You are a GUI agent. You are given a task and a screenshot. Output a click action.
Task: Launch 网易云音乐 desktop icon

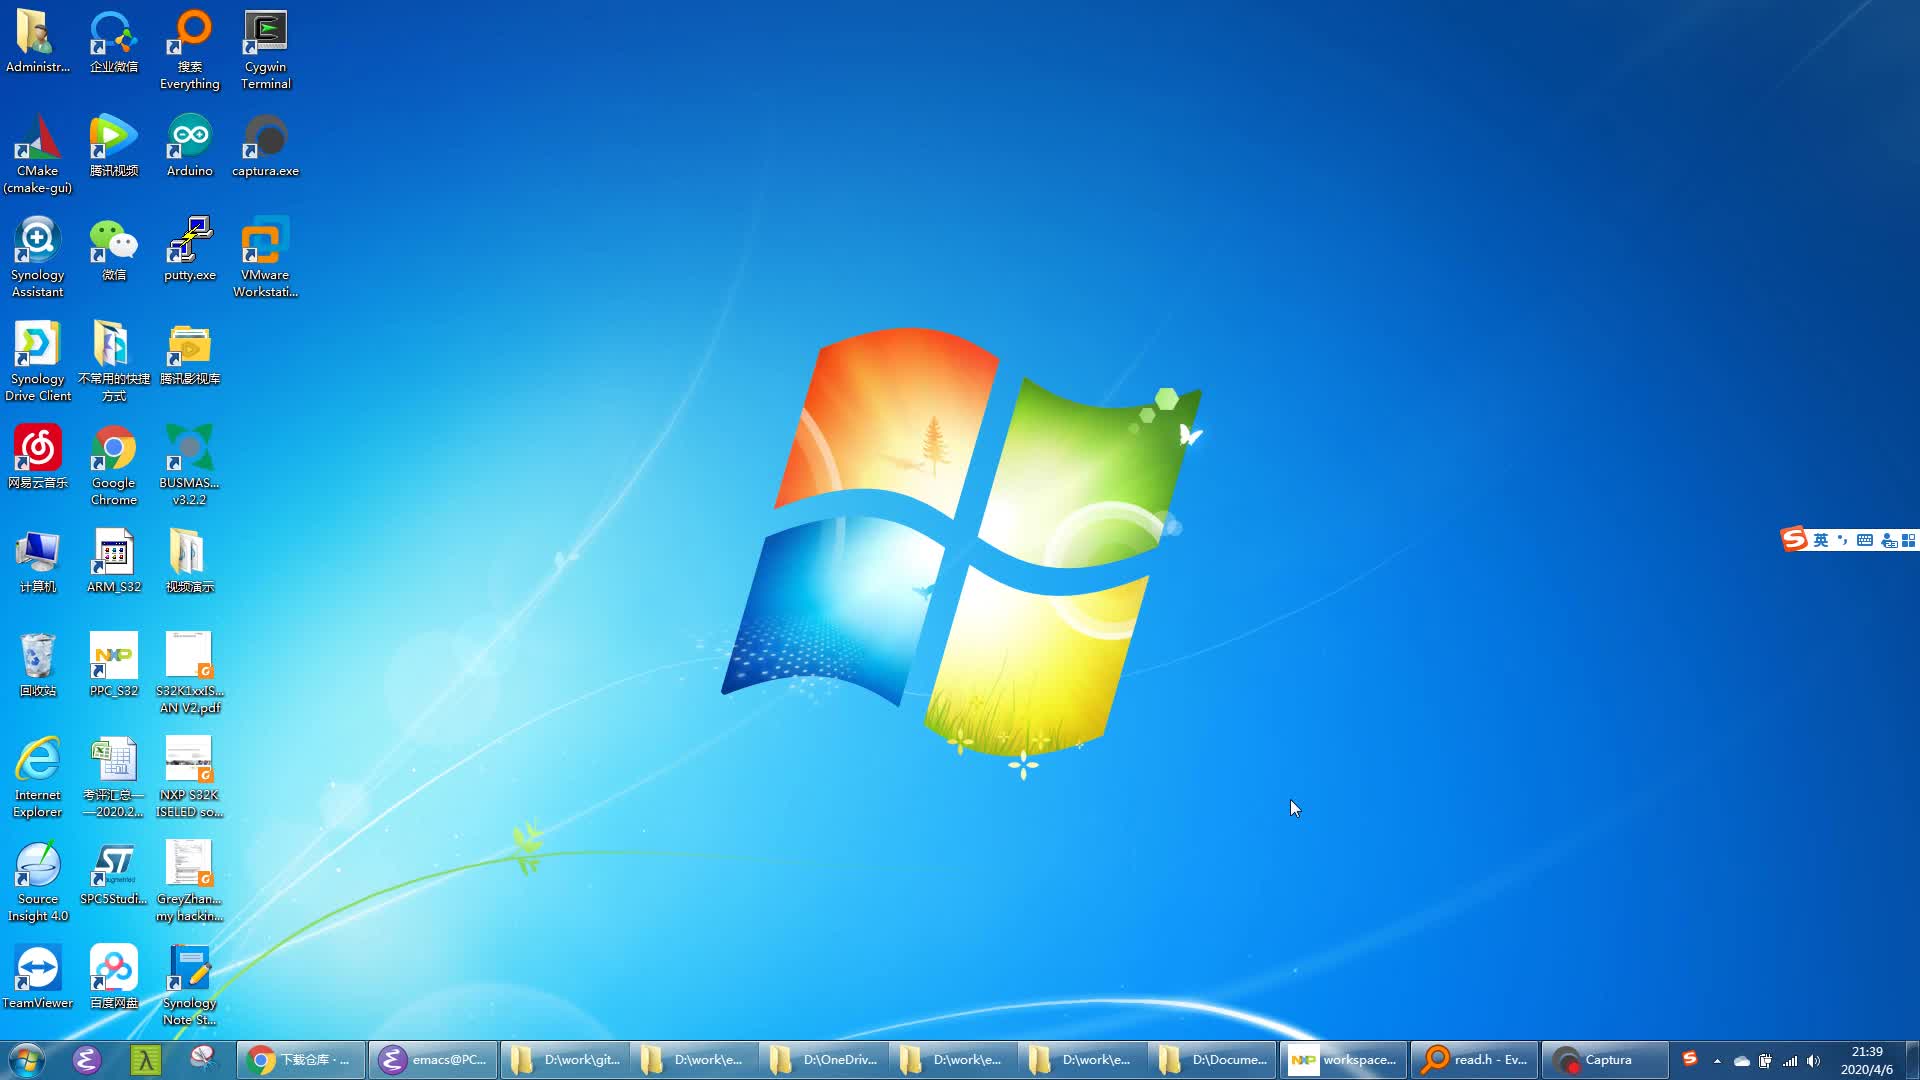(x=38, y=458)
